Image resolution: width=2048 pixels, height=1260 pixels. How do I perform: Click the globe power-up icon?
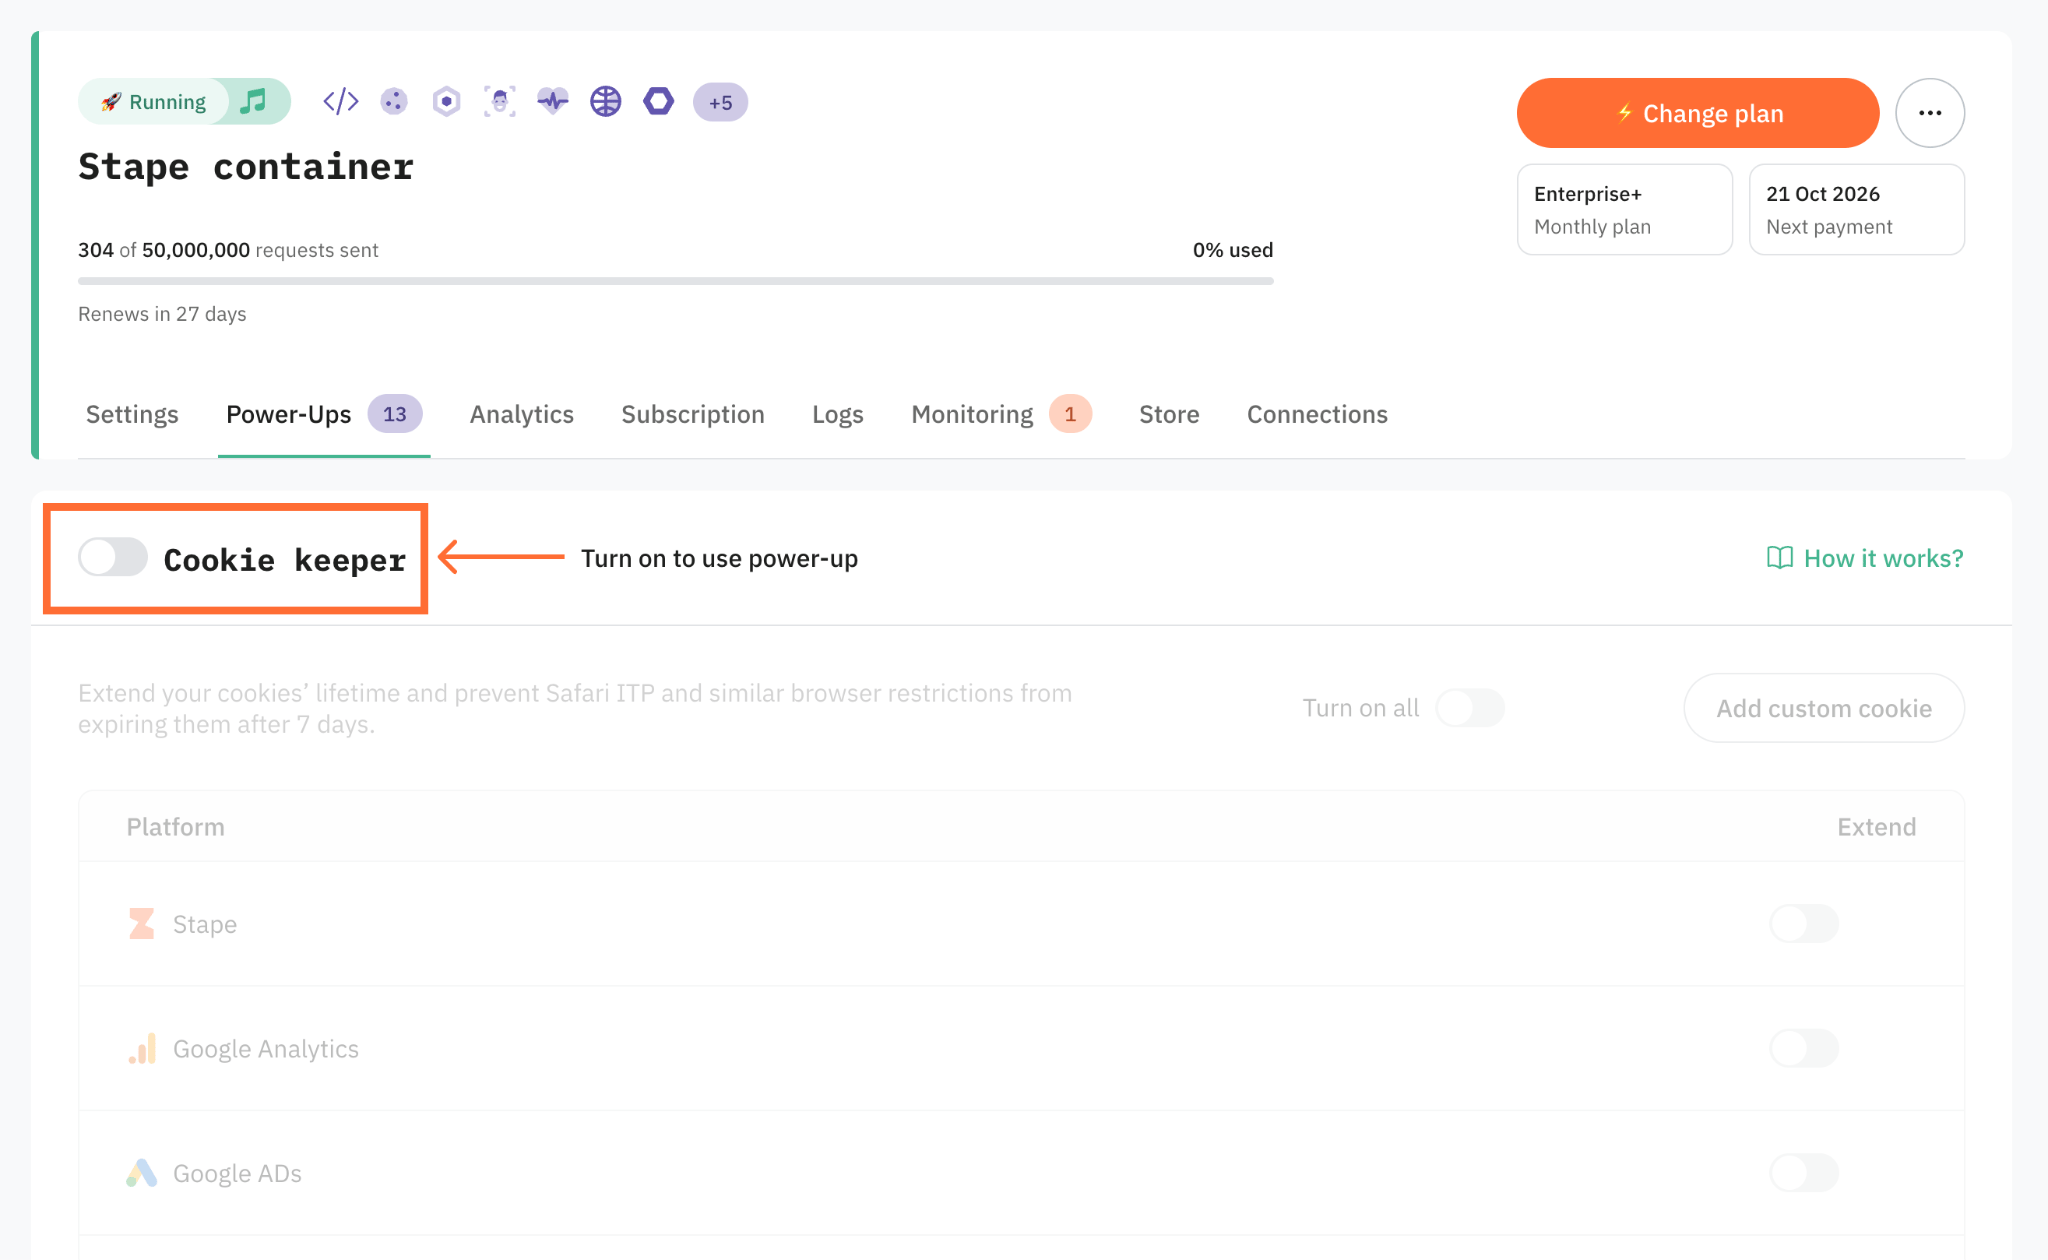pos(606,101)
